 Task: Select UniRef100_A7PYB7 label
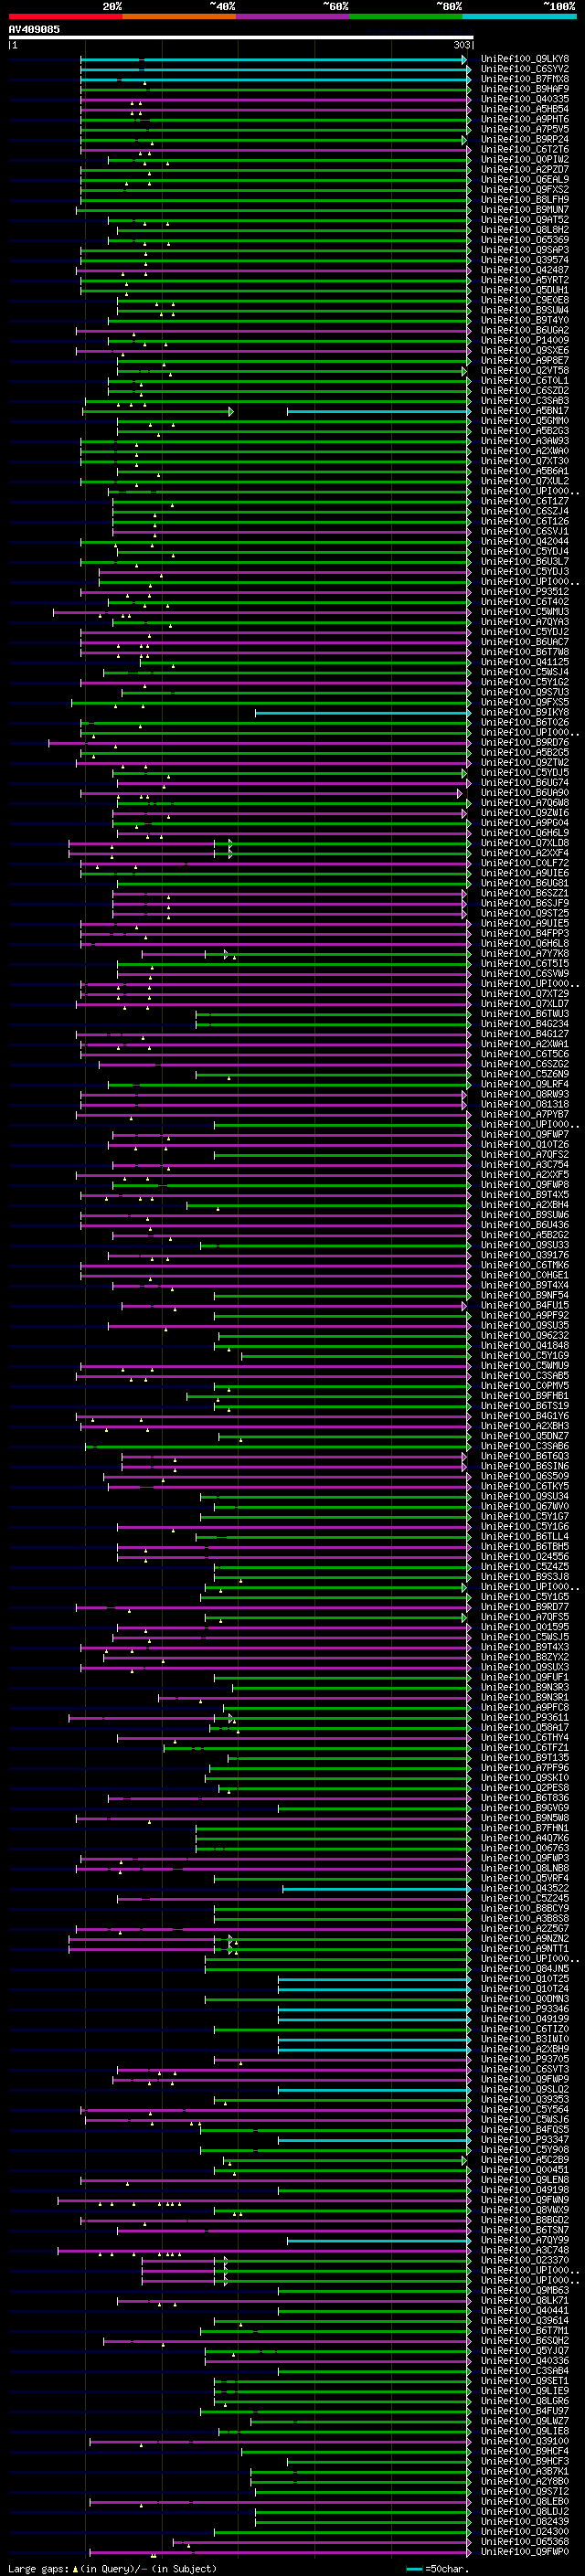pyautogui.click(x=525, y=1114)
